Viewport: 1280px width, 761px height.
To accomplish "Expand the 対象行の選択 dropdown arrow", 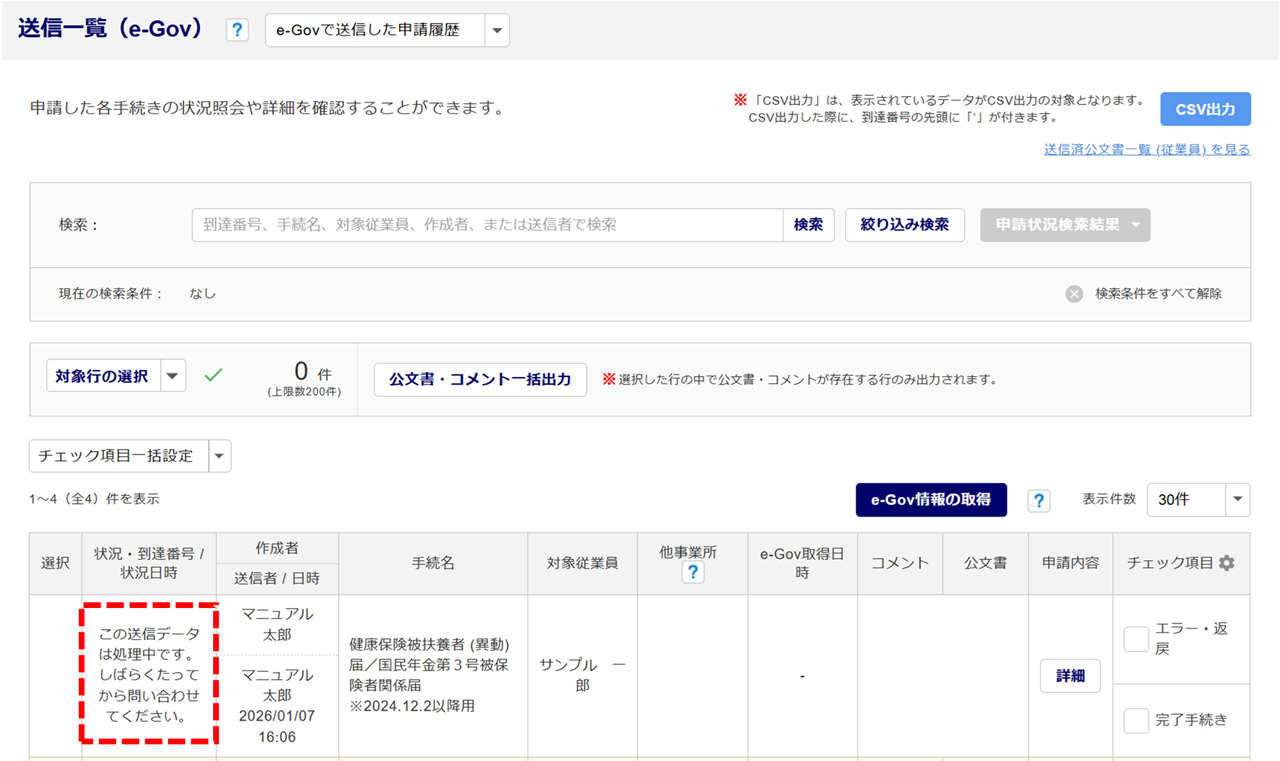I will coord(173,376).
